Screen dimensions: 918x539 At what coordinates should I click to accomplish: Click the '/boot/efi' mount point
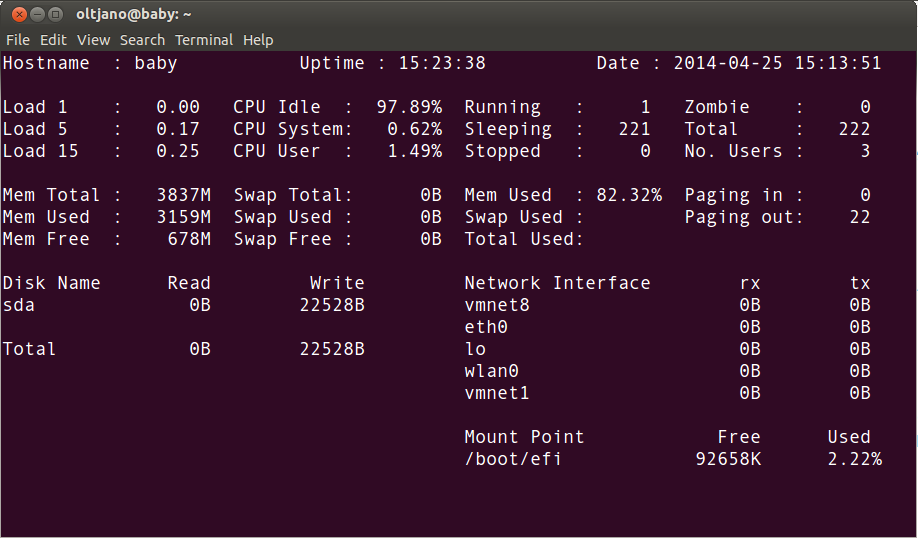pyautogui.click(x=513, y=459)
